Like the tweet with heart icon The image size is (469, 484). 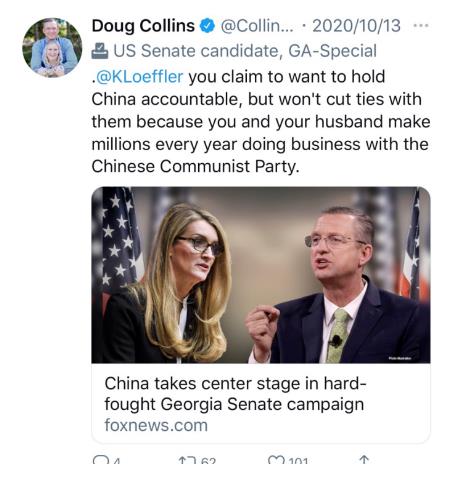coord(276,460)
